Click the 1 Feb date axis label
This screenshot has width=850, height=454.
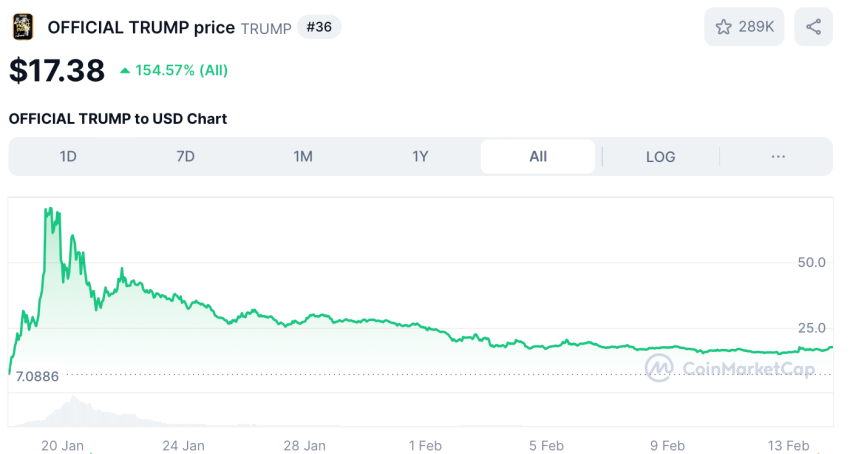point(425,446)
